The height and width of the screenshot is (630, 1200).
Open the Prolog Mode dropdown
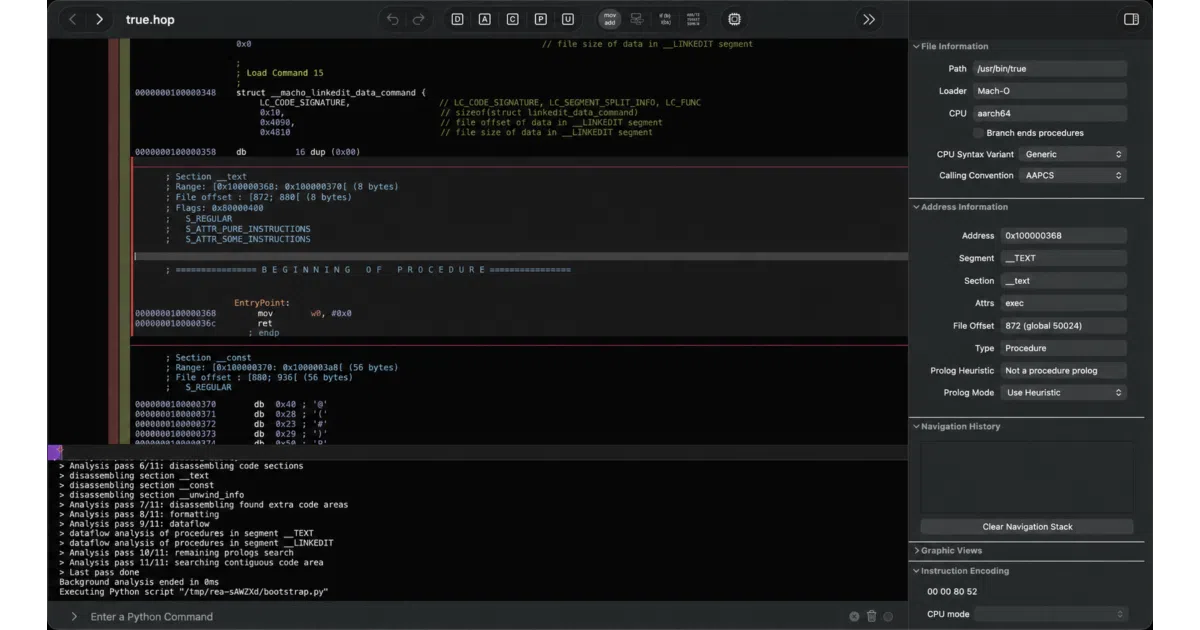click(1063, 392)
